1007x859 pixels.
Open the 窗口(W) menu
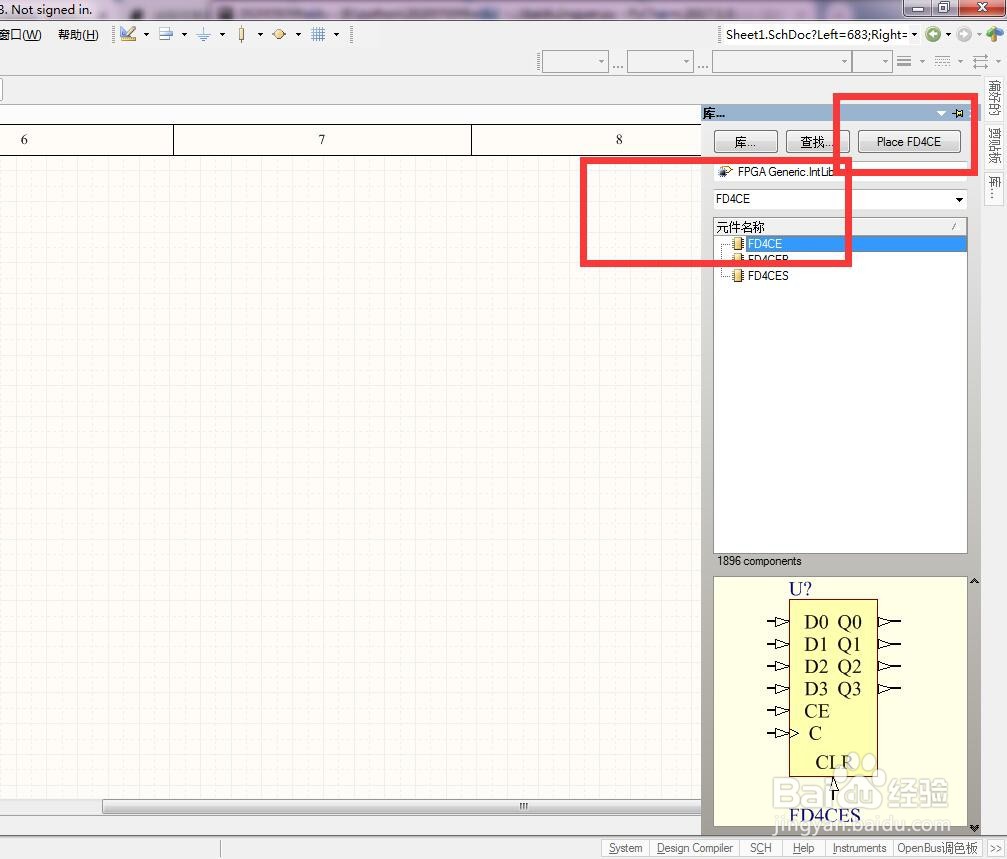point(21,35)
